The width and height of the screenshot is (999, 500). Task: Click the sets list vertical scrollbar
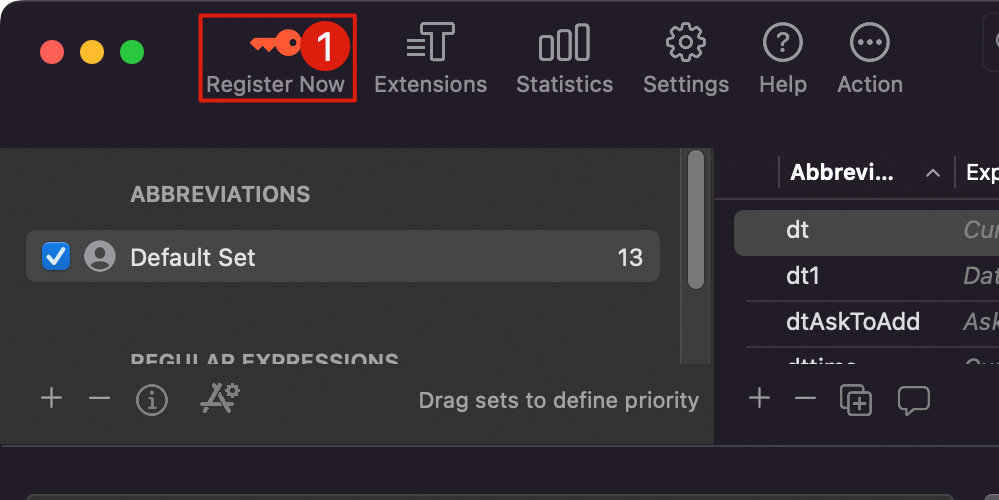tap(696, 220)
